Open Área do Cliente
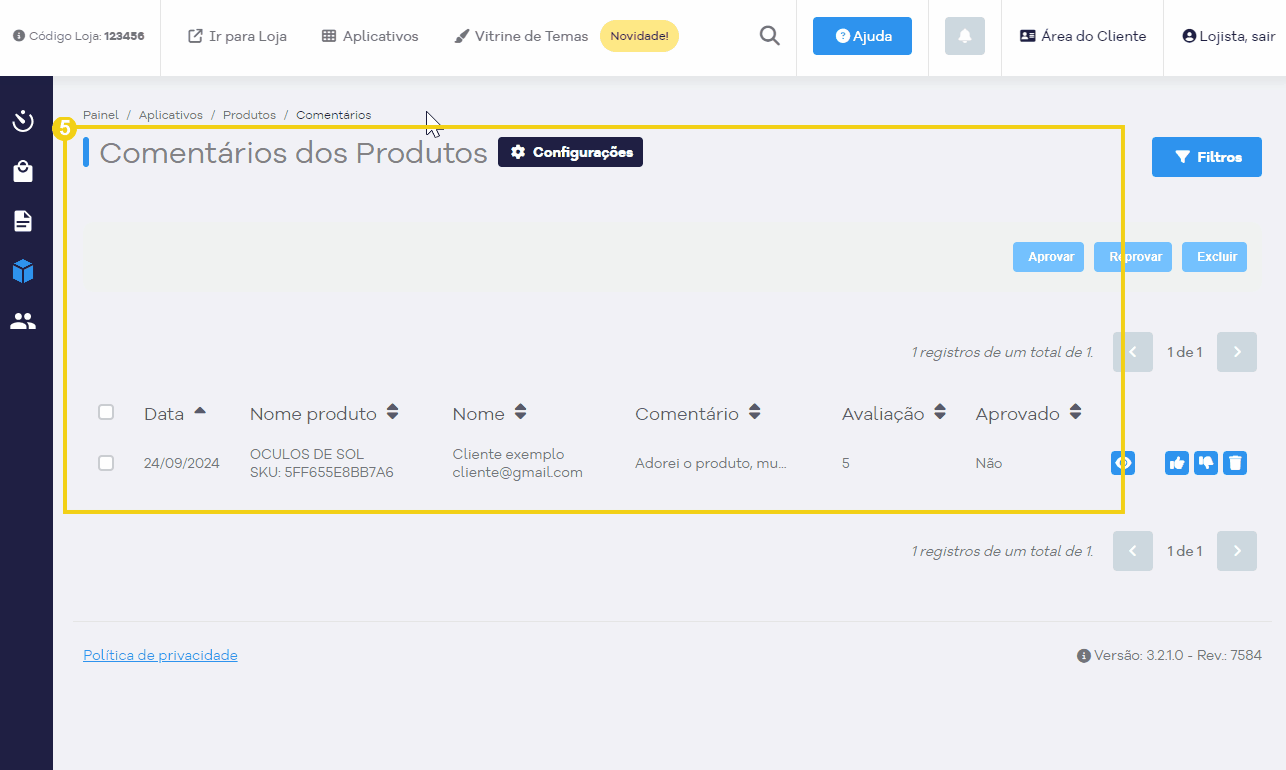 point(1083,36)
